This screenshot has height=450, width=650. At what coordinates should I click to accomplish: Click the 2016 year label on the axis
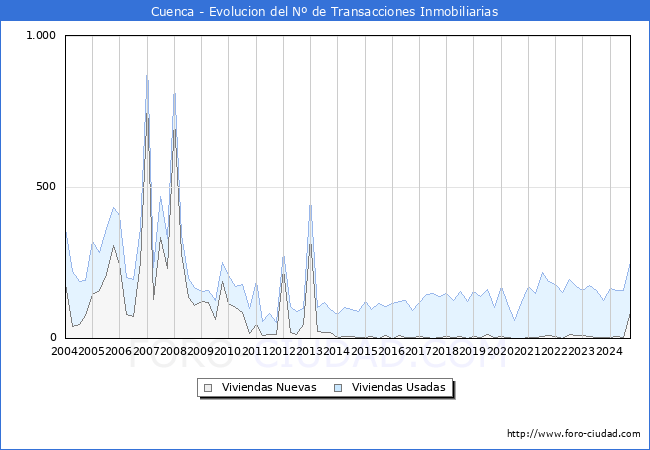point(391,351)
